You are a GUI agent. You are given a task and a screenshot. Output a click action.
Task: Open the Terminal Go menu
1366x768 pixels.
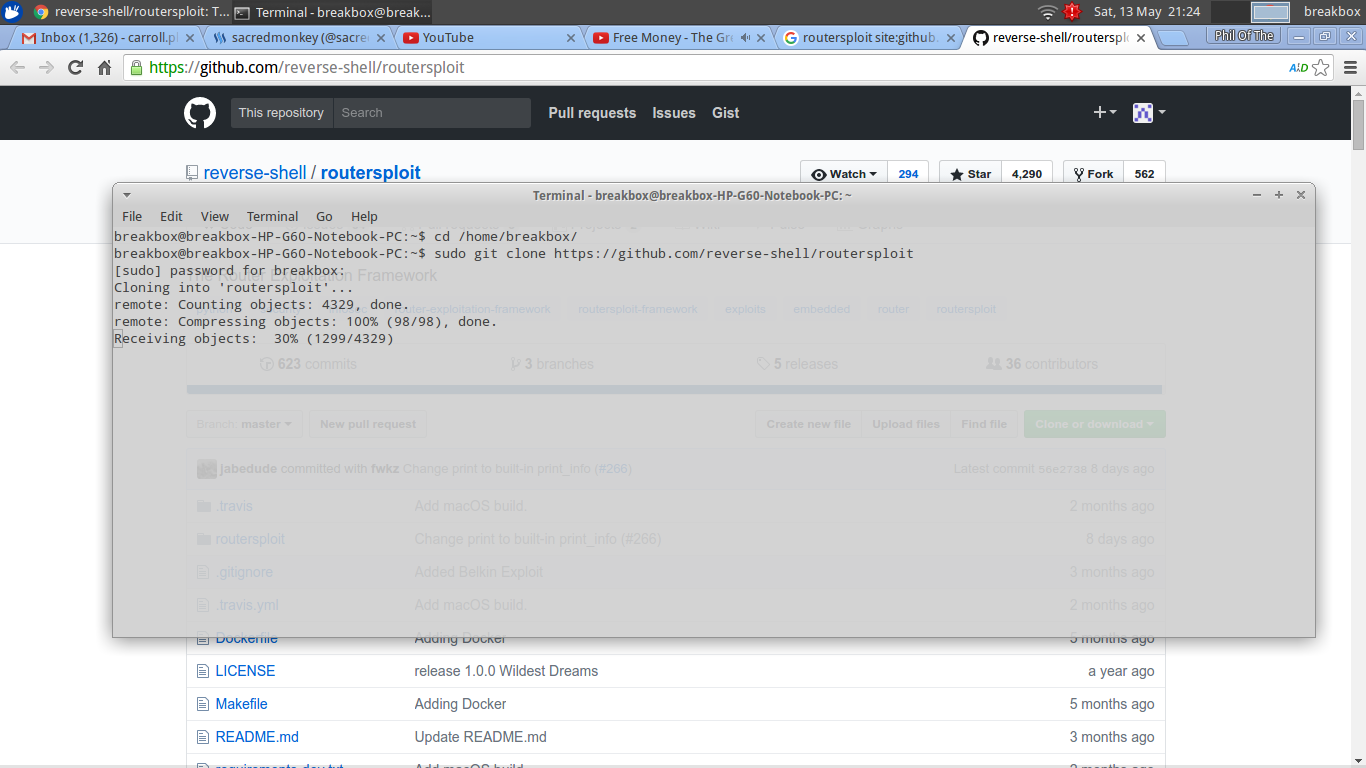[x=324, y=216]
